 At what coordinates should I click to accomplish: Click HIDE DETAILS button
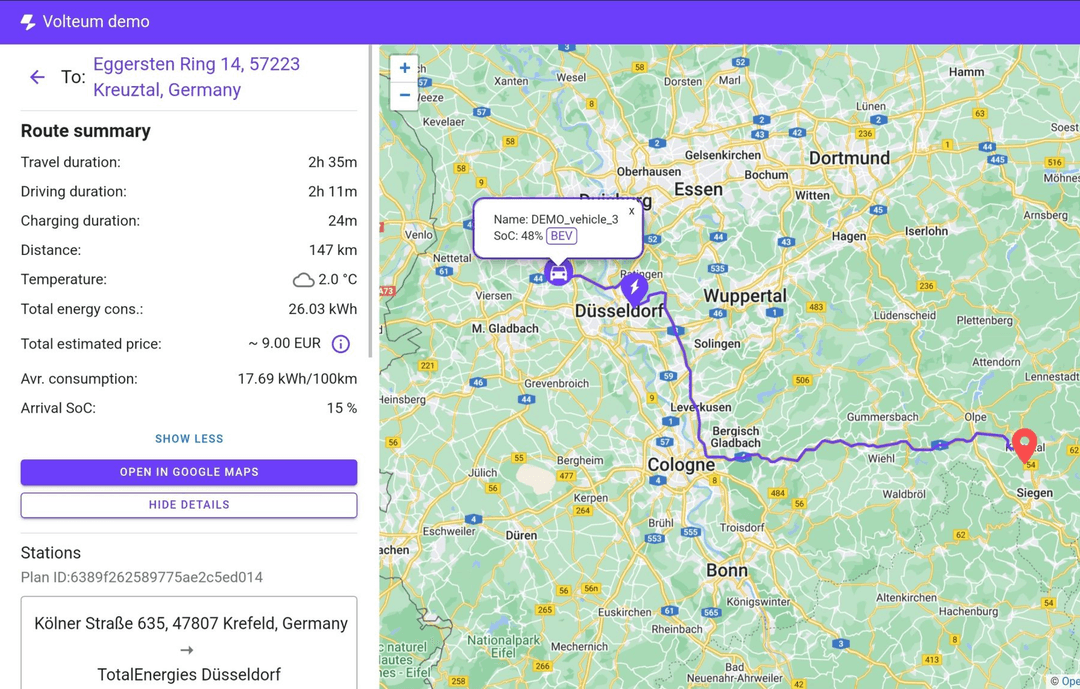click(189, 505)
